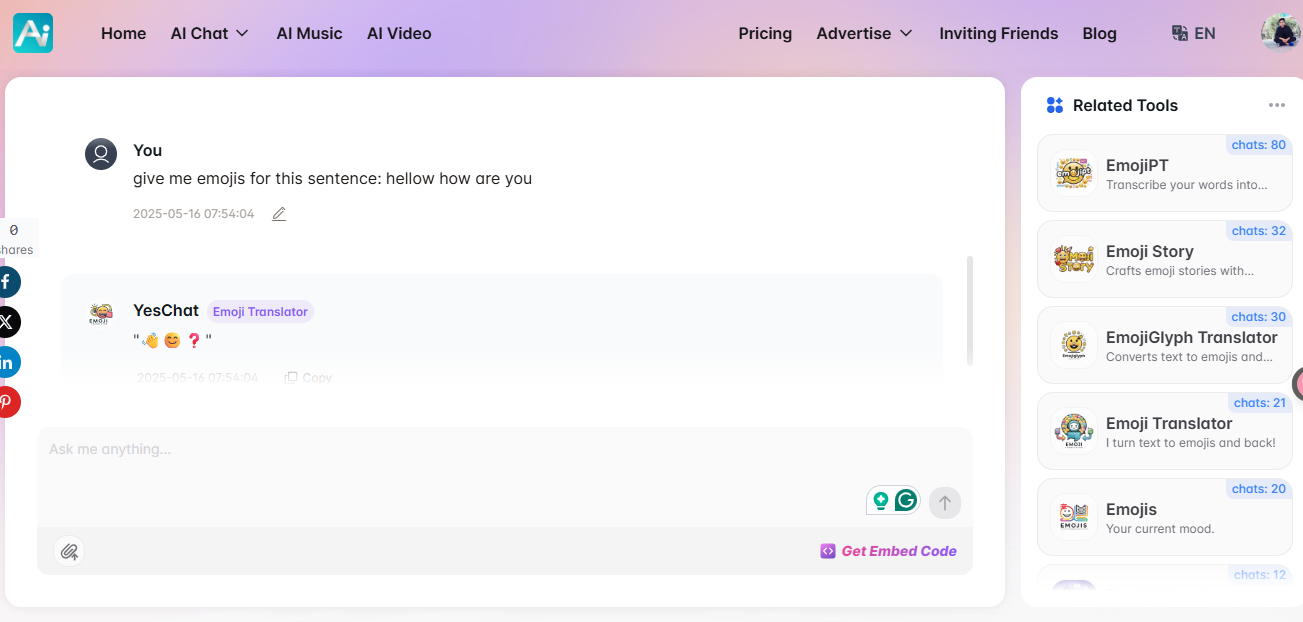Open the EmojiPT related tool
This screenshot has width=1303, height=622.
tap(1164, 173)
